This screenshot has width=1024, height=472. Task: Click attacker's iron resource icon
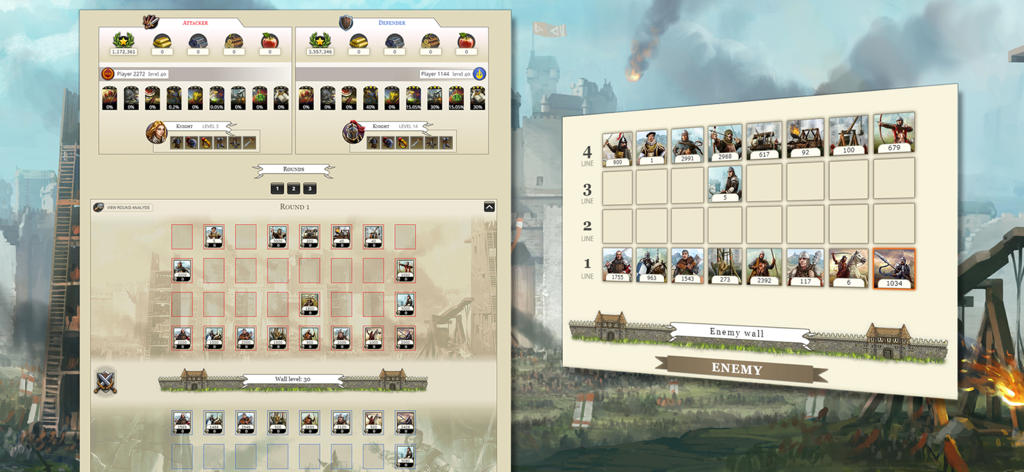(x=198, y=40)
